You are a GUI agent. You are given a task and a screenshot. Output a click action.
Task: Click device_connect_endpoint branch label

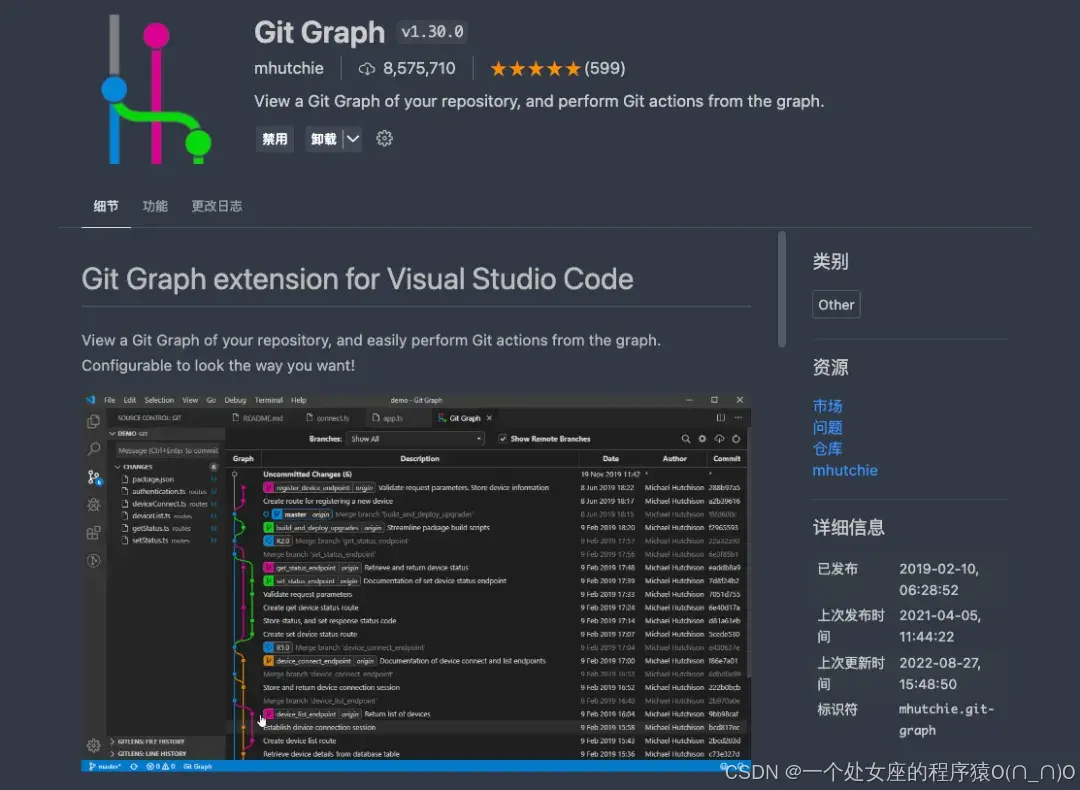(319, 661)
